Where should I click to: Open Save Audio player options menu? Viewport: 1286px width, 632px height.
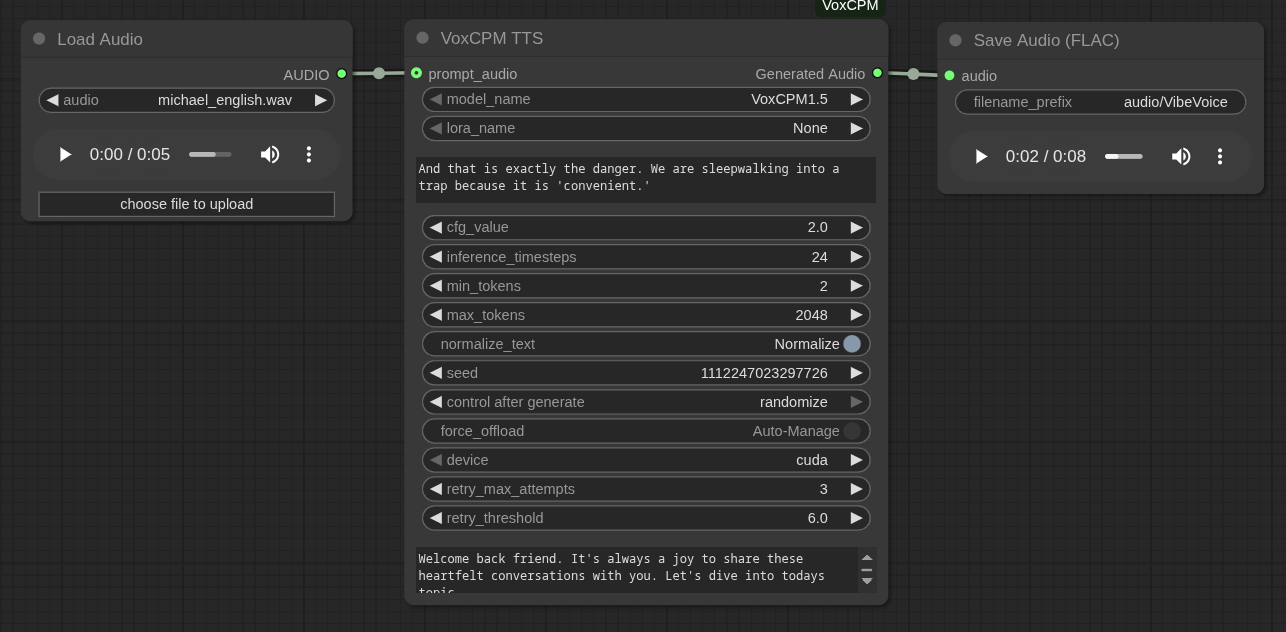1220,156
